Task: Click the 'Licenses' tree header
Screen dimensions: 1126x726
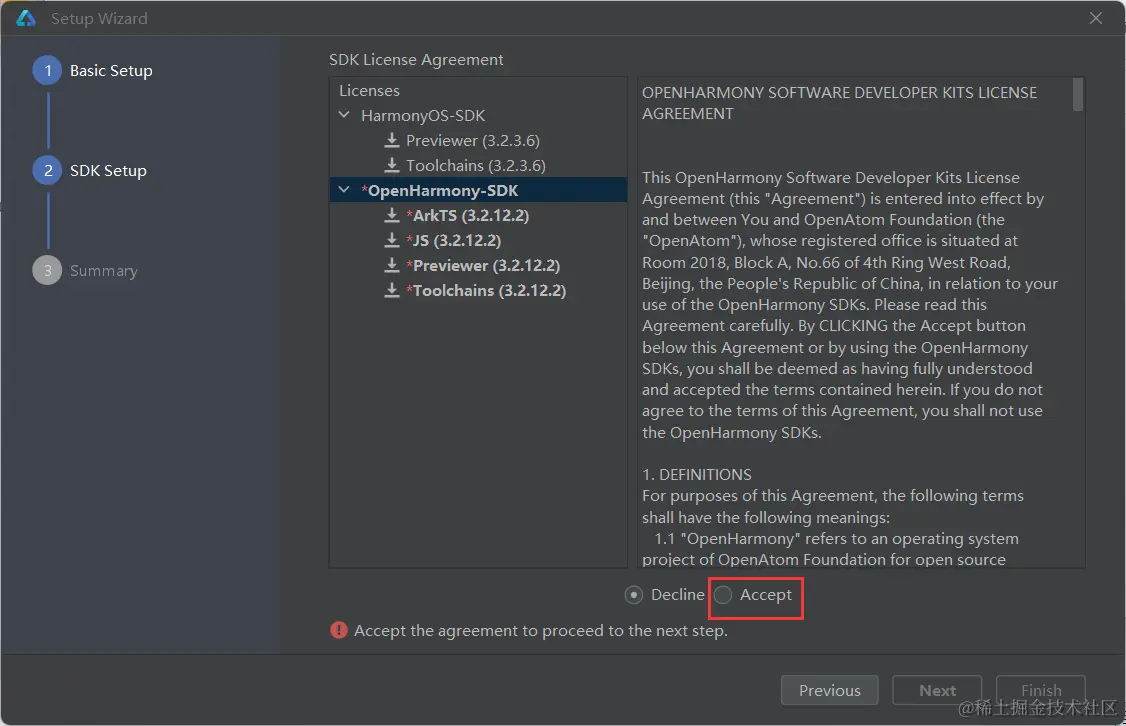Action: (x=369, y=90)
